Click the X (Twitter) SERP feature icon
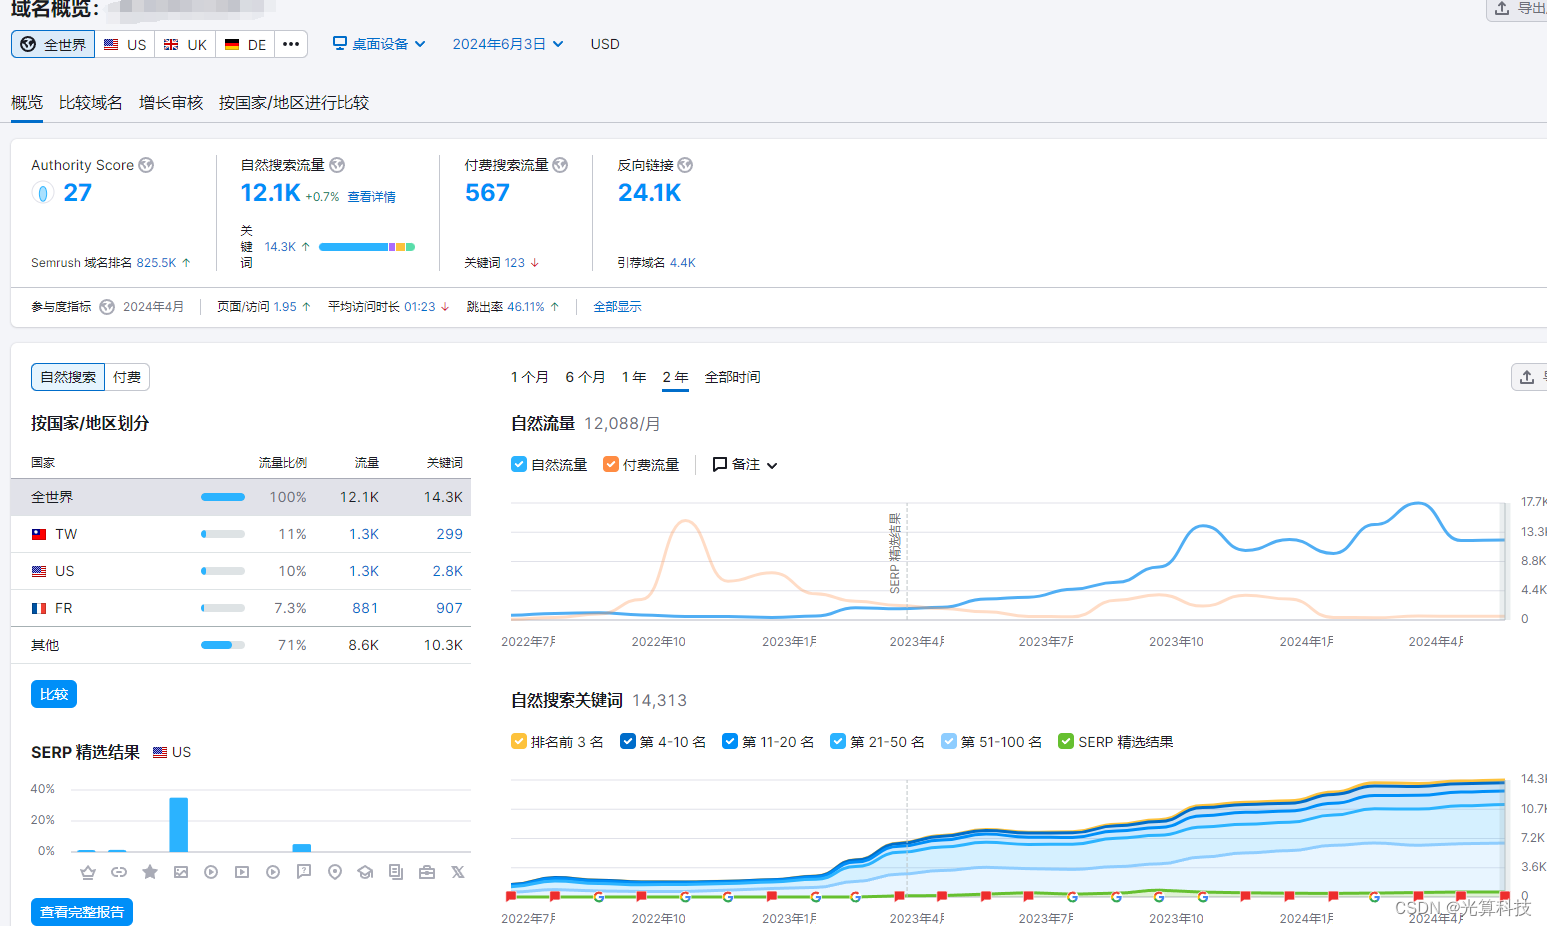 tap(458, 872)
